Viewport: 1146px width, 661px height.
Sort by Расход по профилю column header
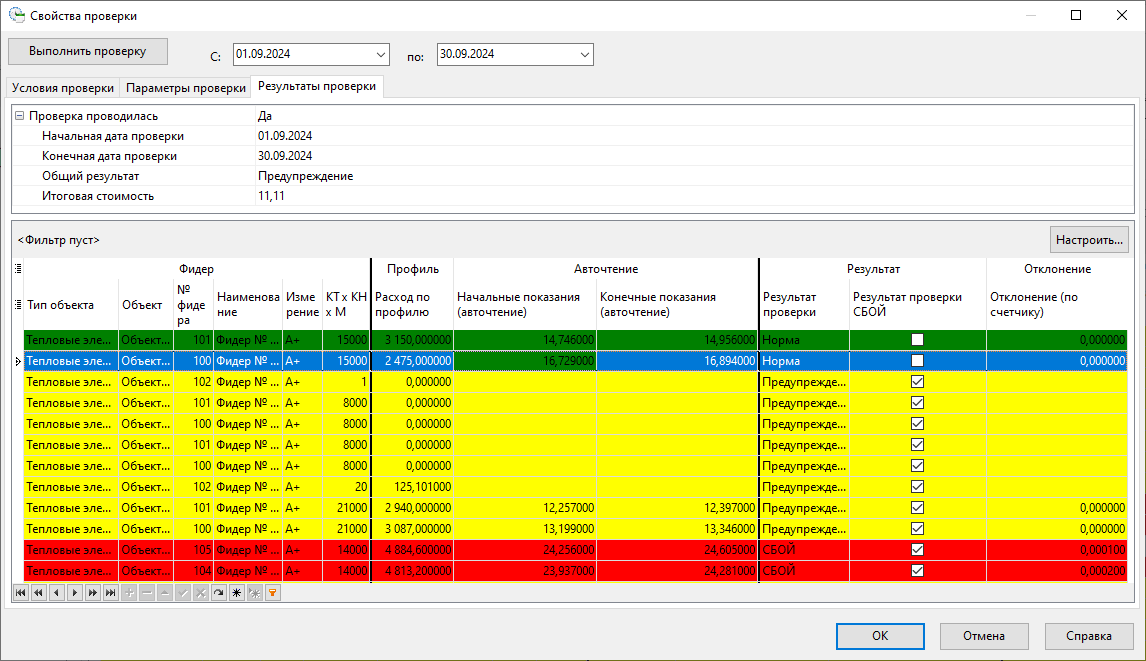[411, 304]
